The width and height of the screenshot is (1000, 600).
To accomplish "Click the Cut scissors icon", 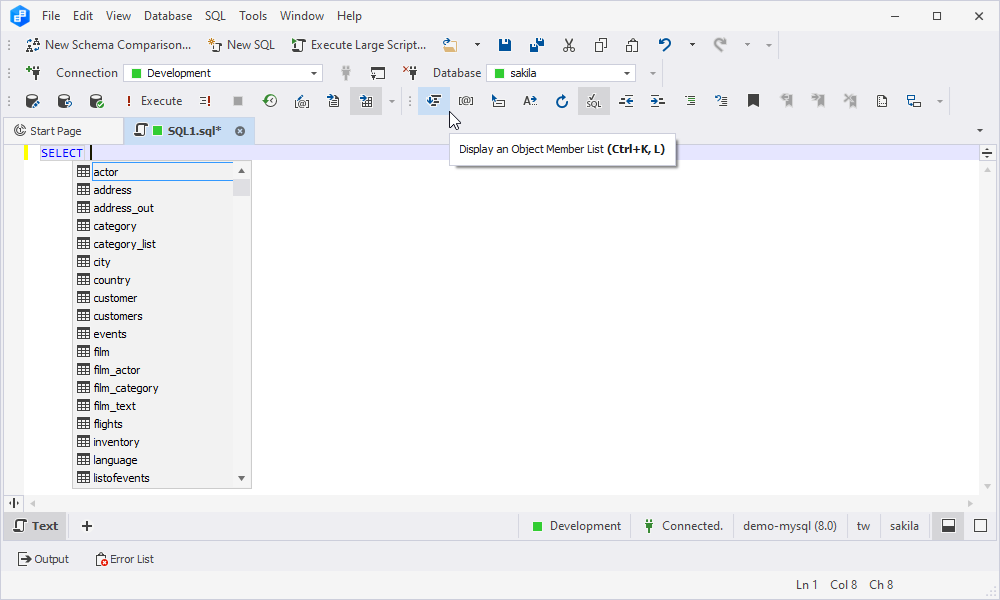I will (569, 45).
